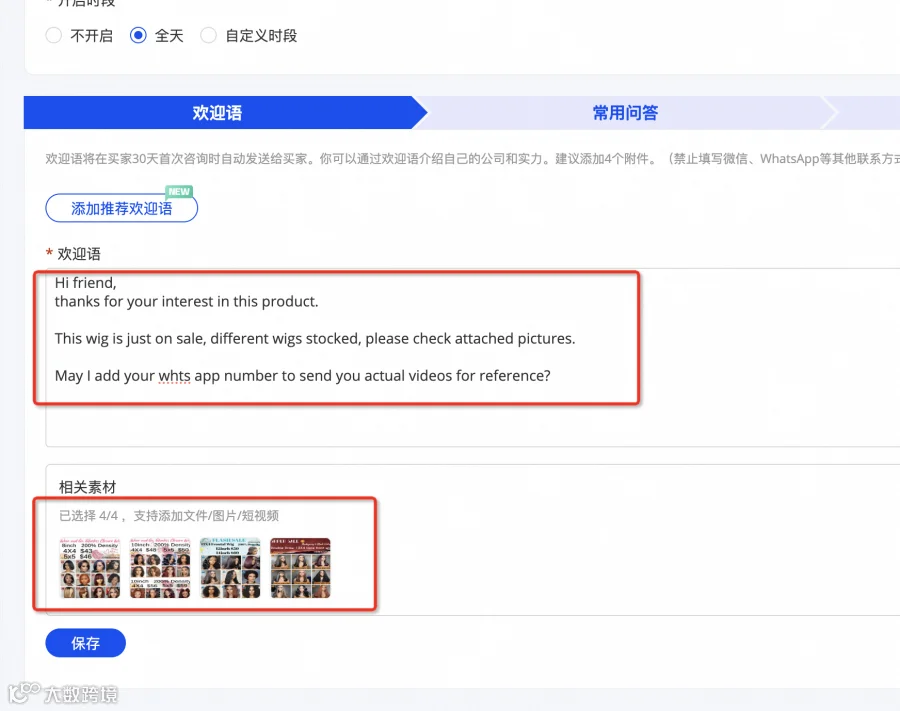900x711 pixels.
Task: Click the arrow chevron right of 常用问答
Action: (x=830, y=112)
